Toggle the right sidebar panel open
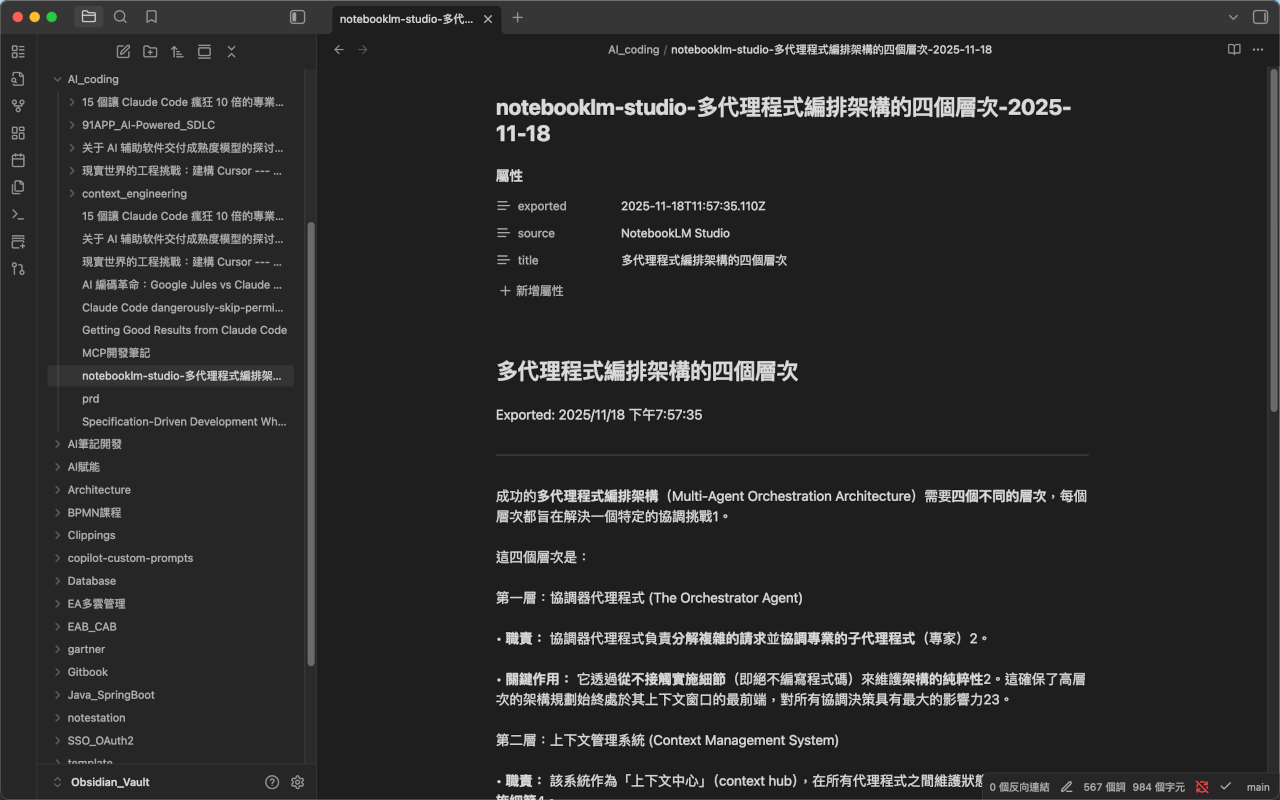 [x=1261, y=17]
